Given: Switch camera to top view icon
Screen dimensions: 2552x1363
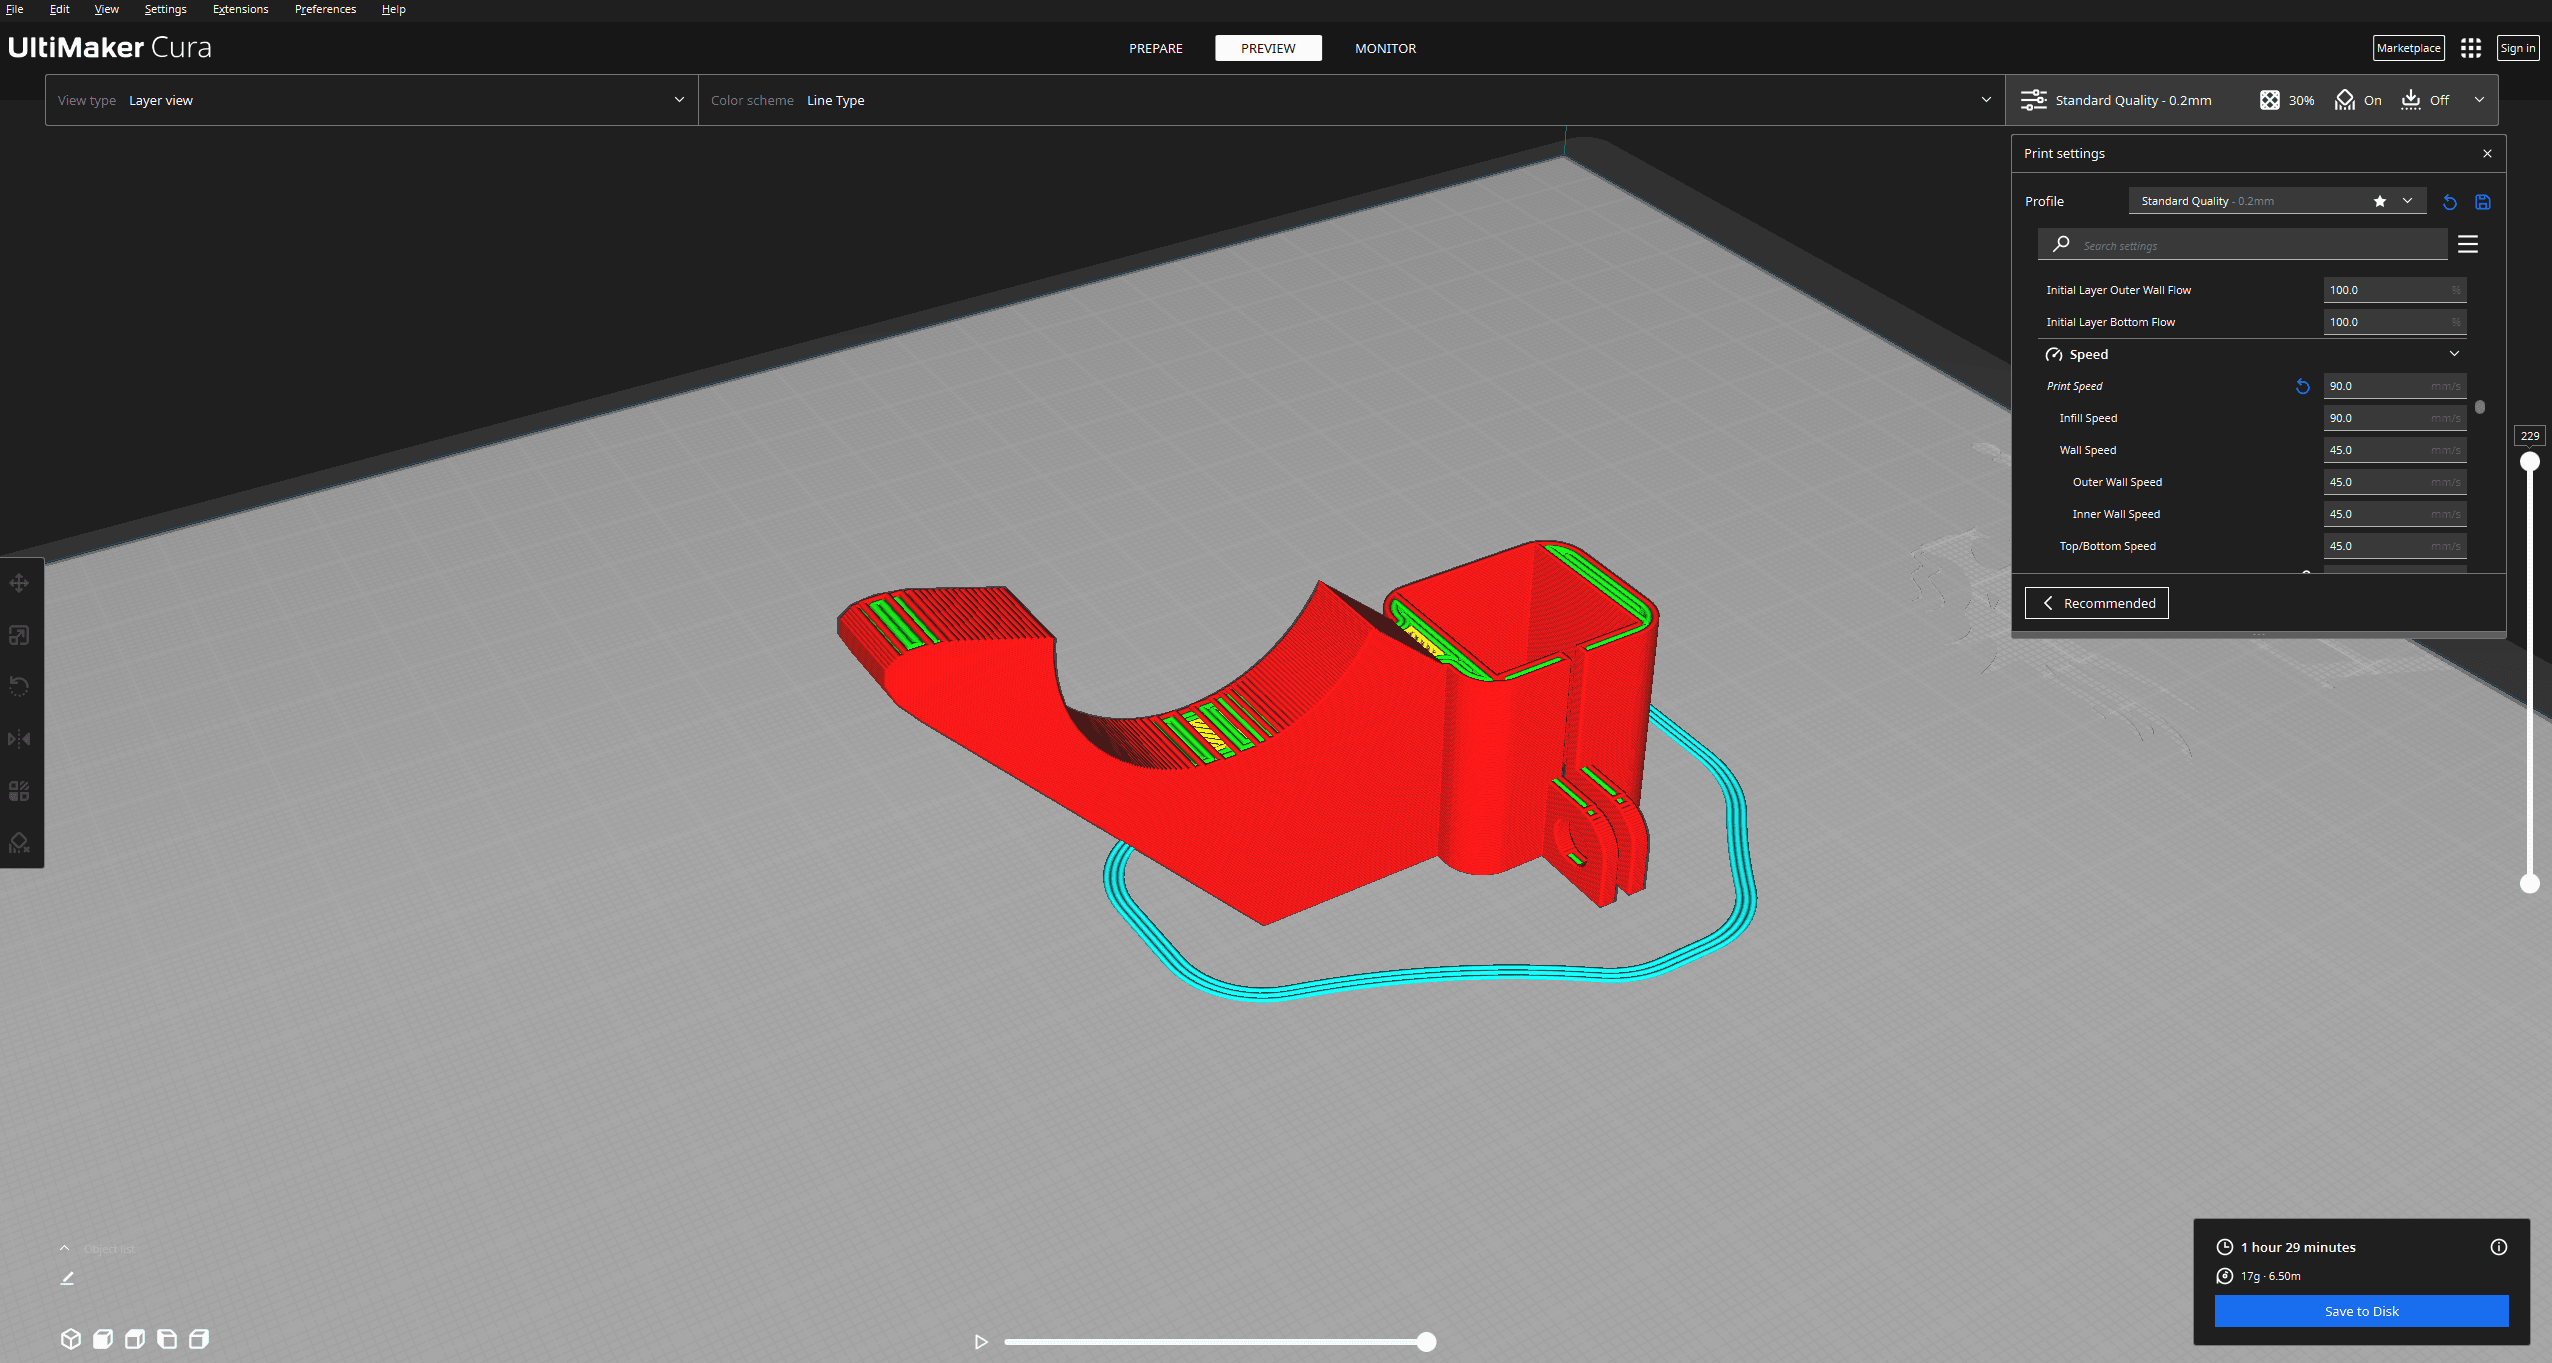Looking at the screenshot, I should (x=135, y=1338).
